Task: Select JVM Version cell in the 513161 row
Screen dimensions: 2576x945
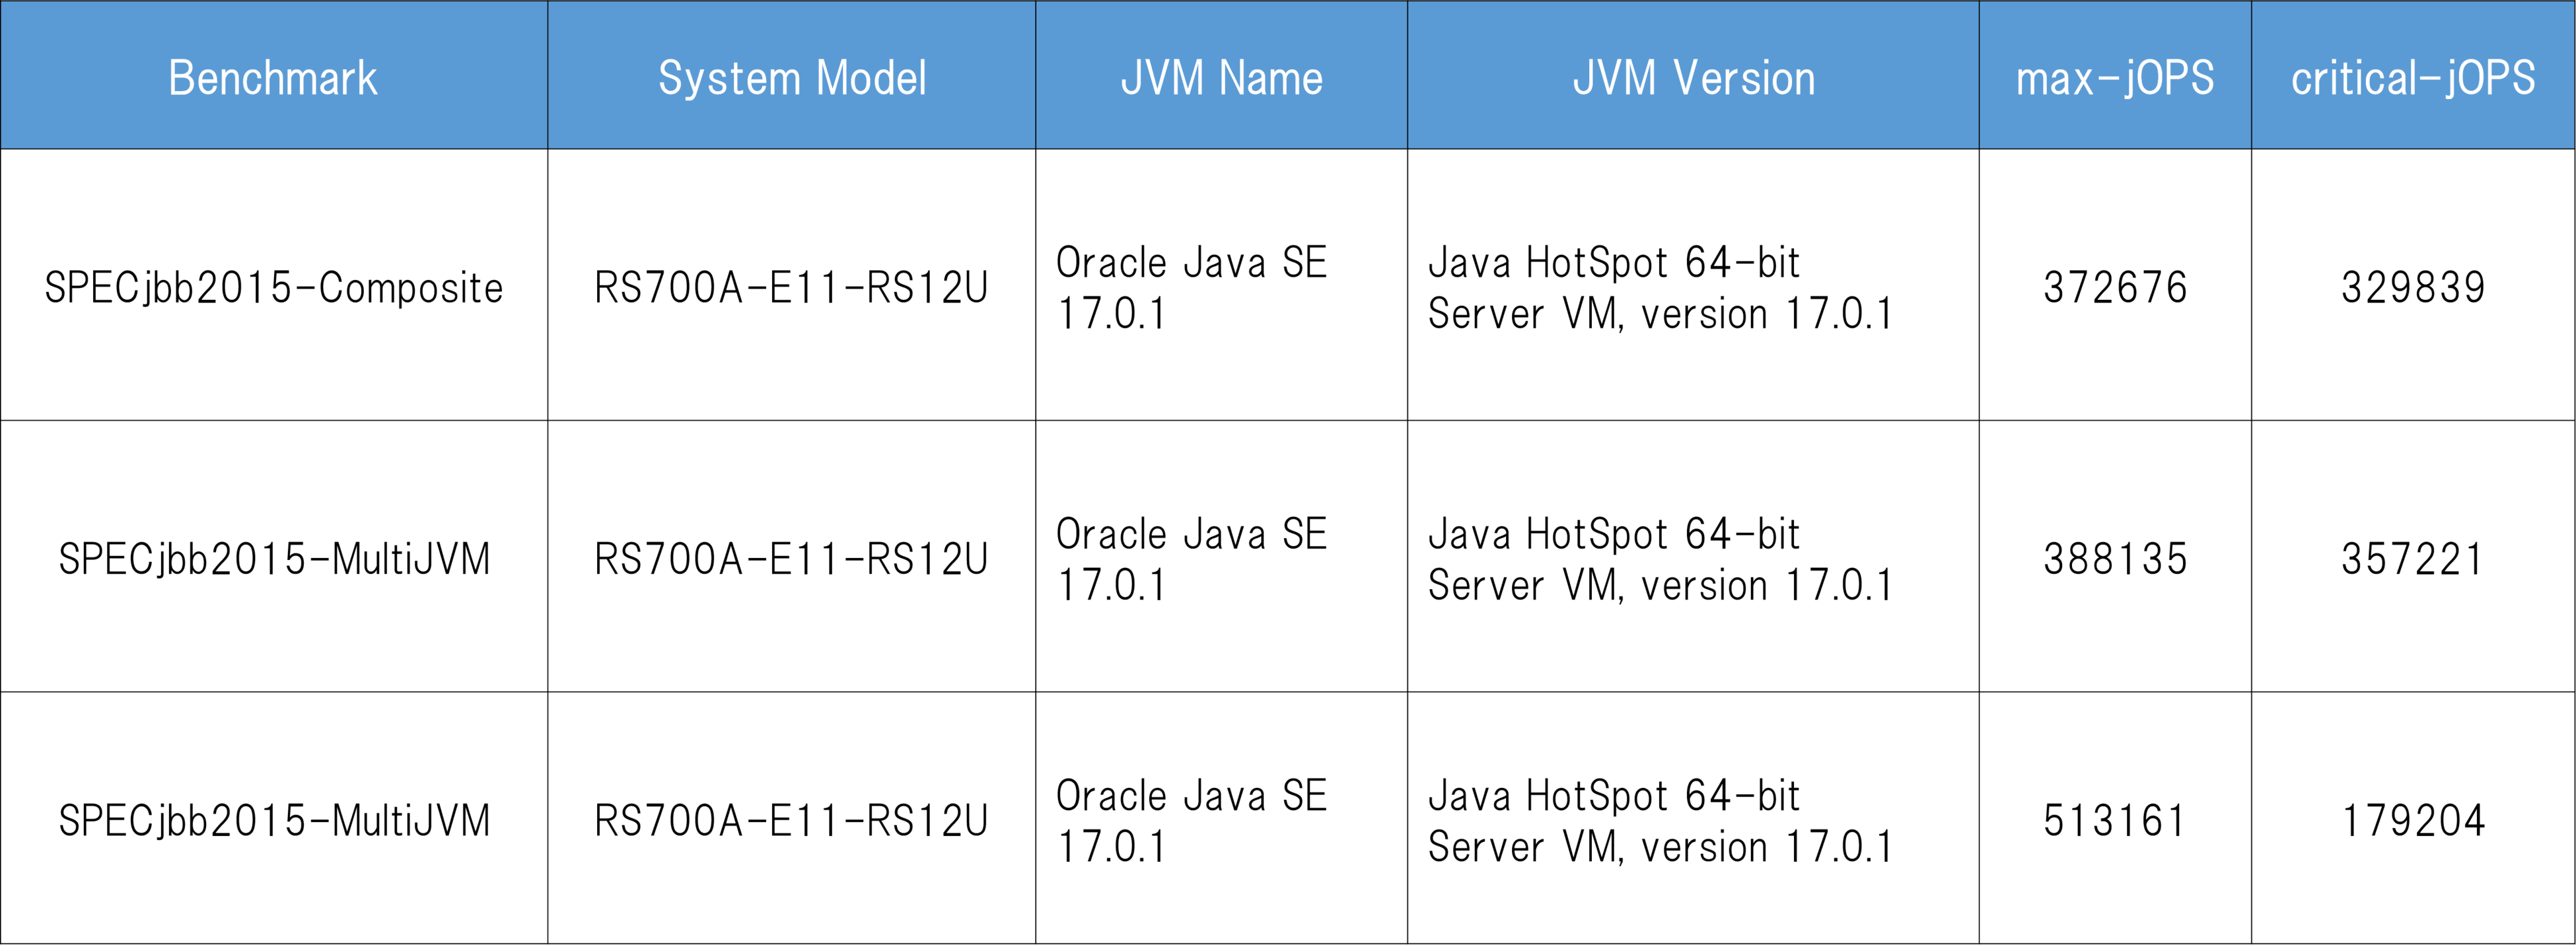Action: pos(1660,821)
